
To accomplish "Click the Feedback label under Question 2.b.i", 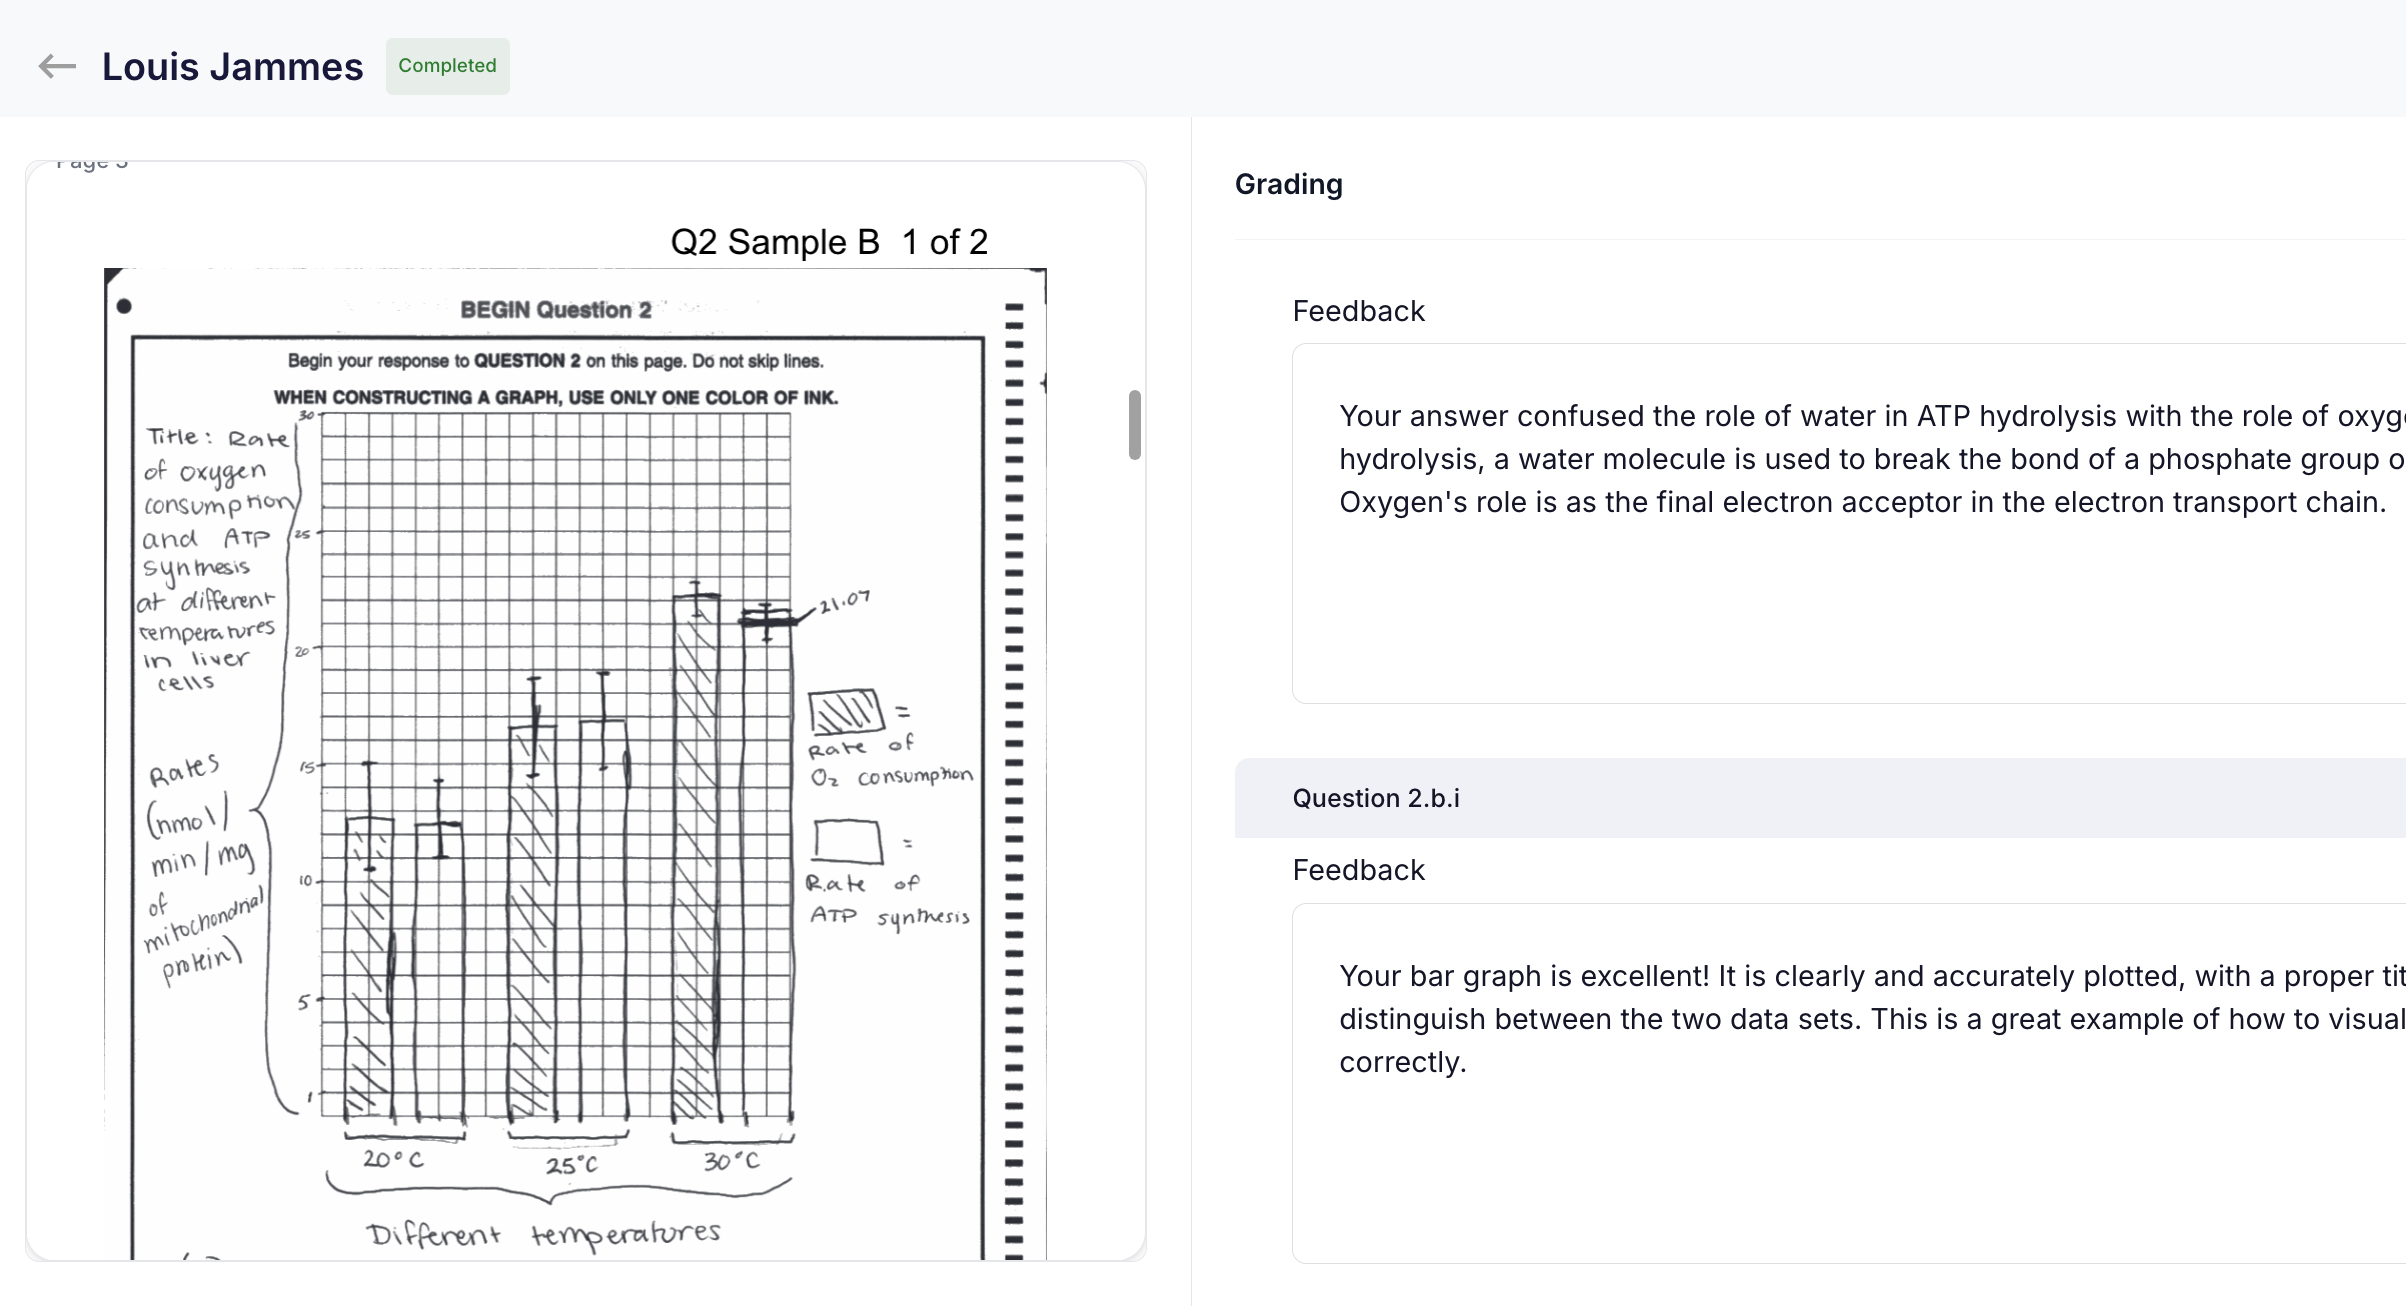I will coord(1358,870).
